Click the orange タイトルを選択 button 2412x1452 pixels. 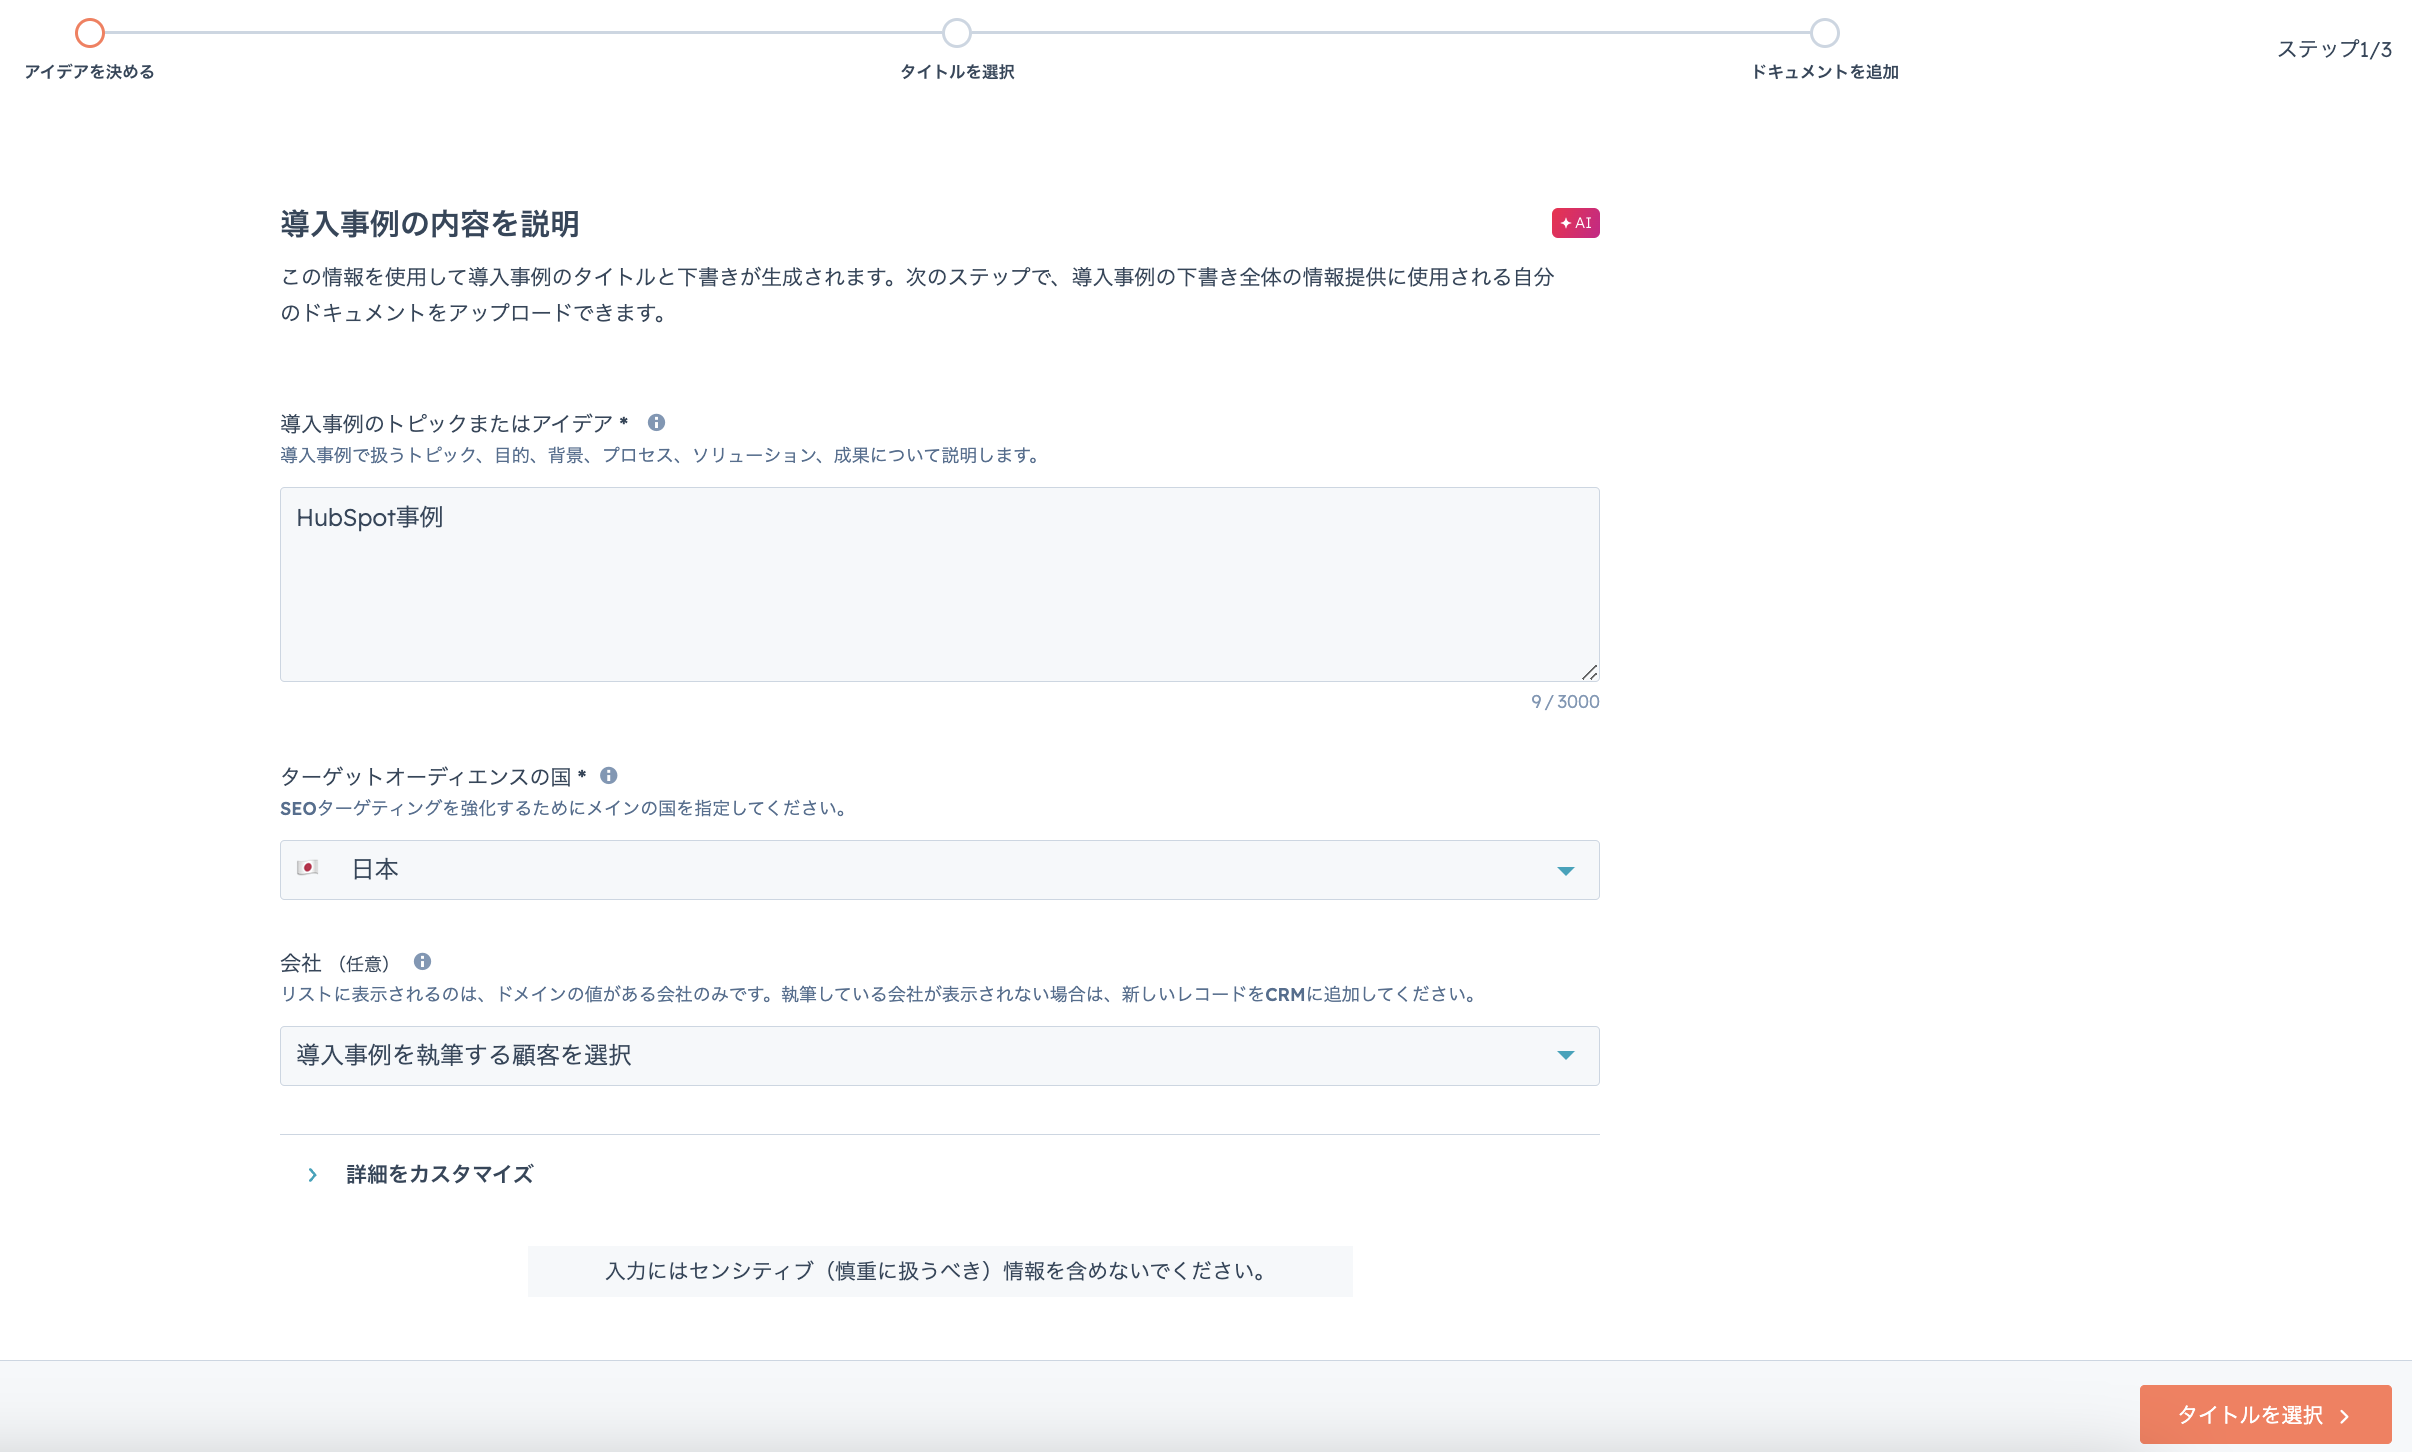click(2265, 1414)
